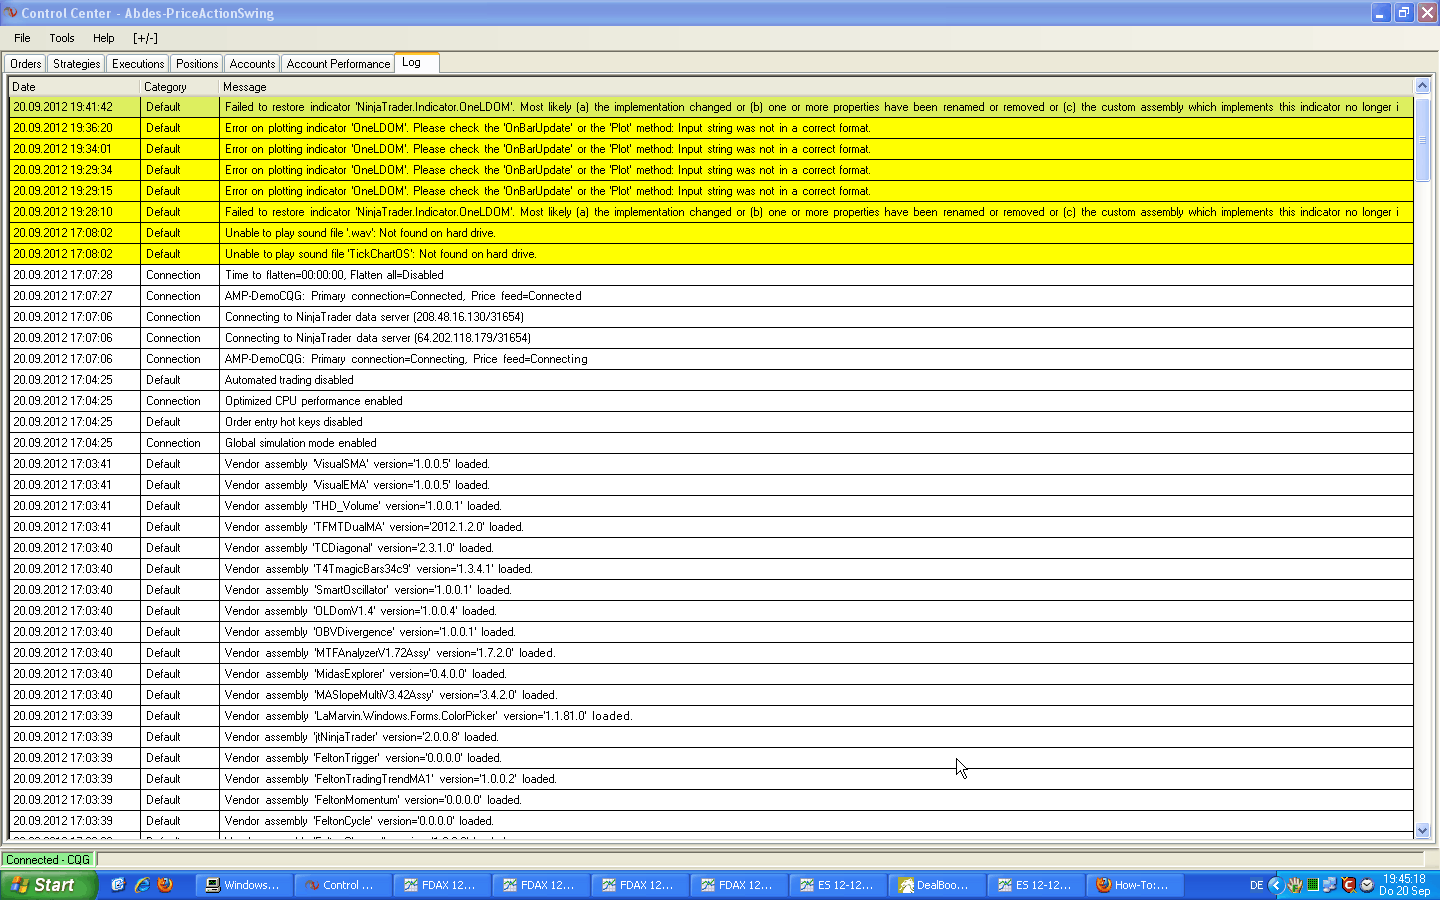Click the [+/-] menu item
This screenshot has height=900, width=1440.
pos(145,38)
